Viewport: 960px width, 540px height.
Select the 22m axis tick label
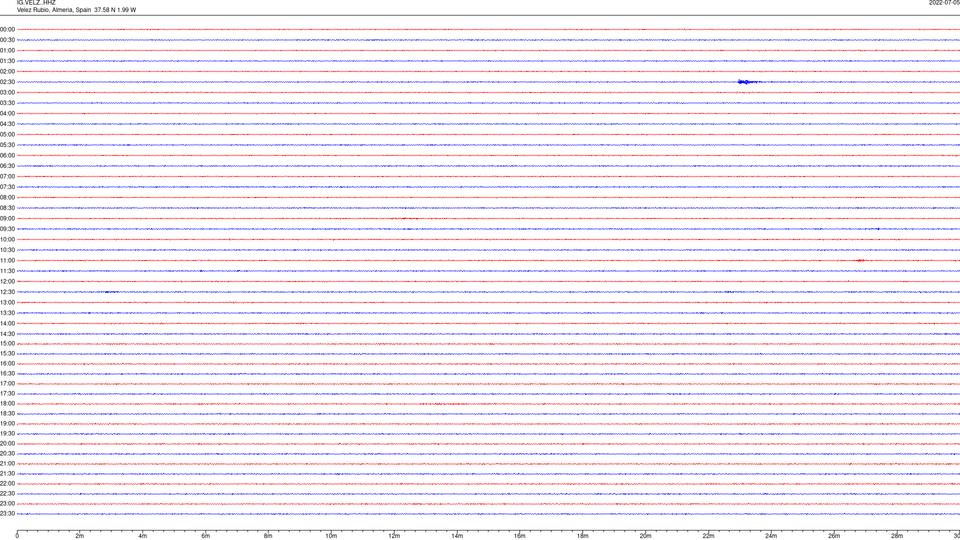(x=708, y=536)
